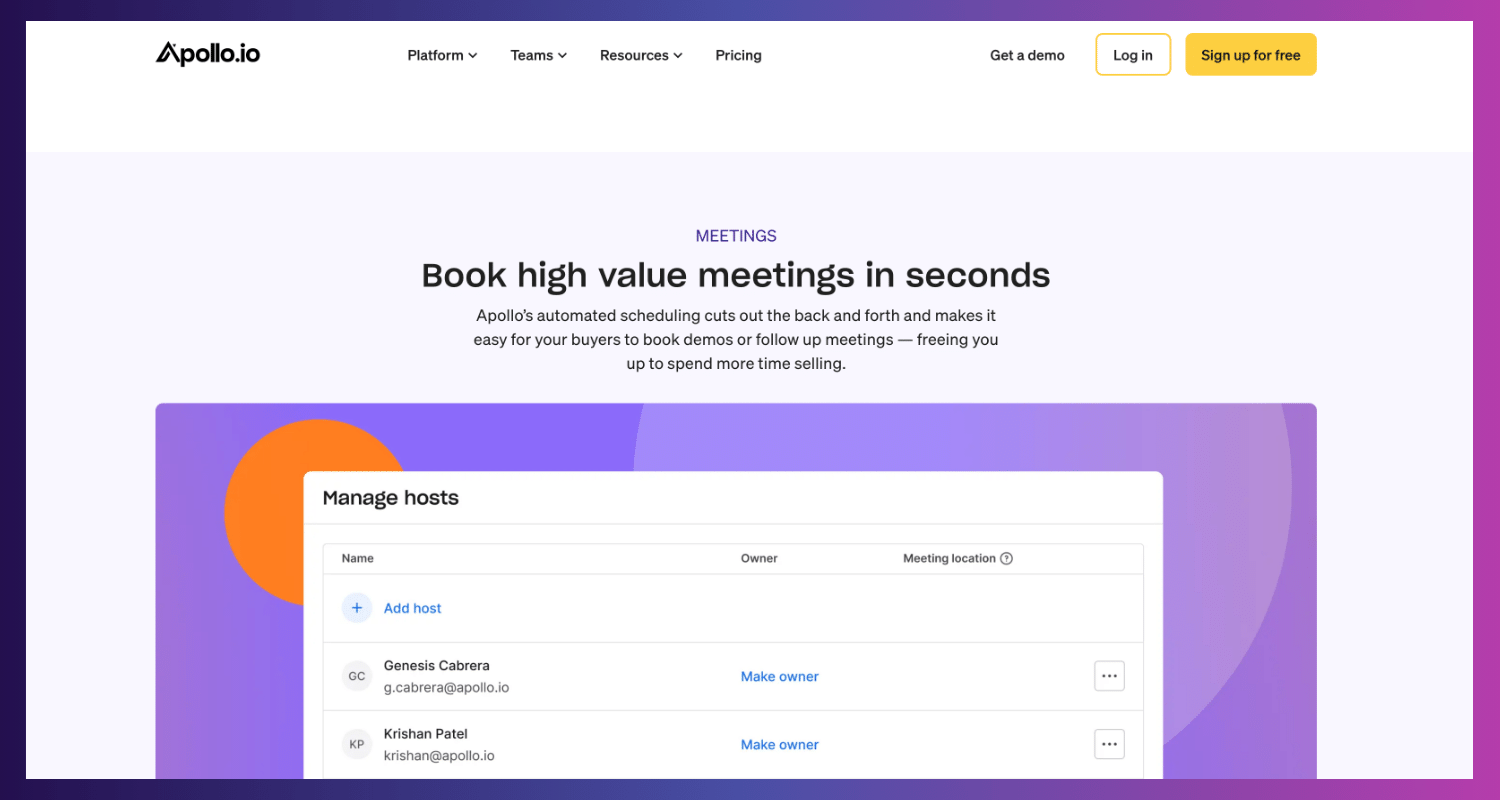Click the email krishan@apollo.io
Viewport: 1500px width, 800px height.
coord(439,756)
